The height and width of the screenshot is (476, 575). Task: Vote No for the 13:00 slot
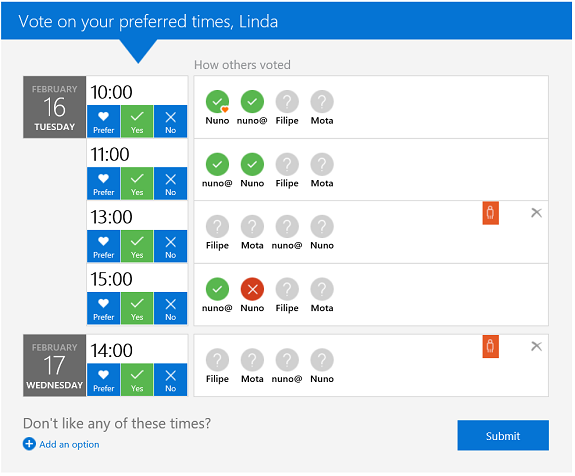coord(171,247)
